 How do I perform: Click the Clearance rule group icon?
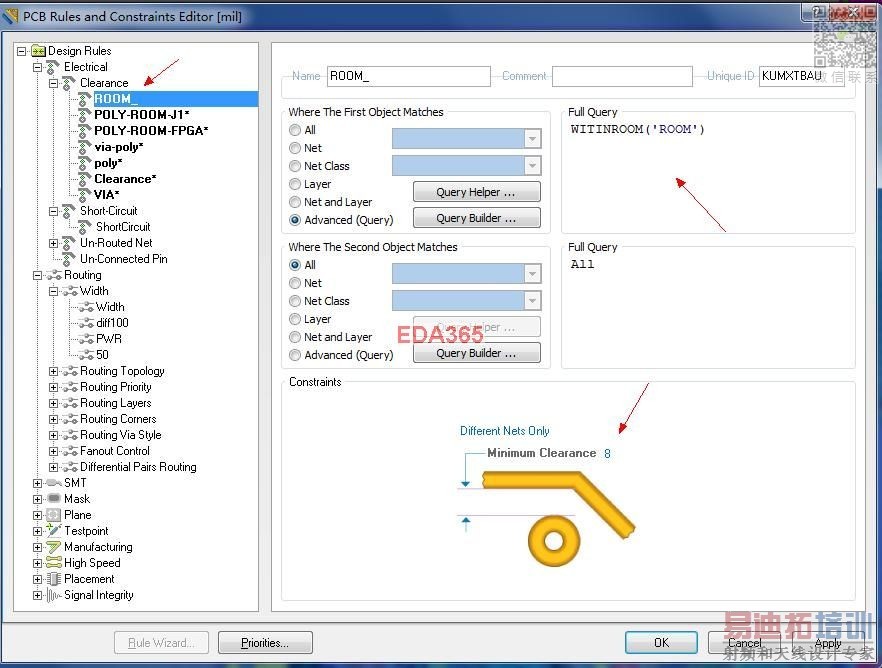click(69, 83)
